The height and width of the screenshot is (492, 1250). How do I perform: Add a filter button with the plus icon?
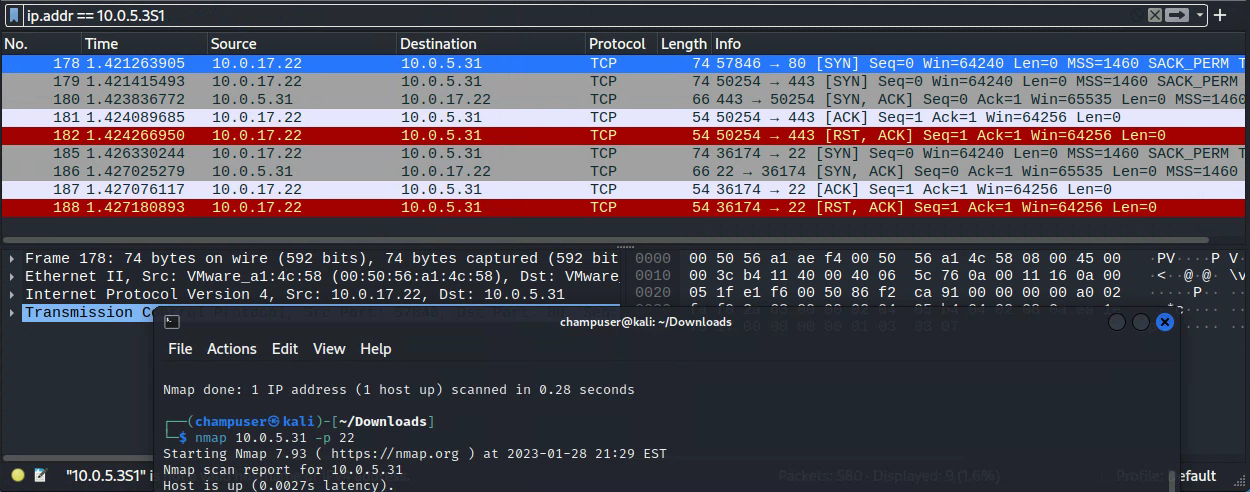(x=1220, y=15)
